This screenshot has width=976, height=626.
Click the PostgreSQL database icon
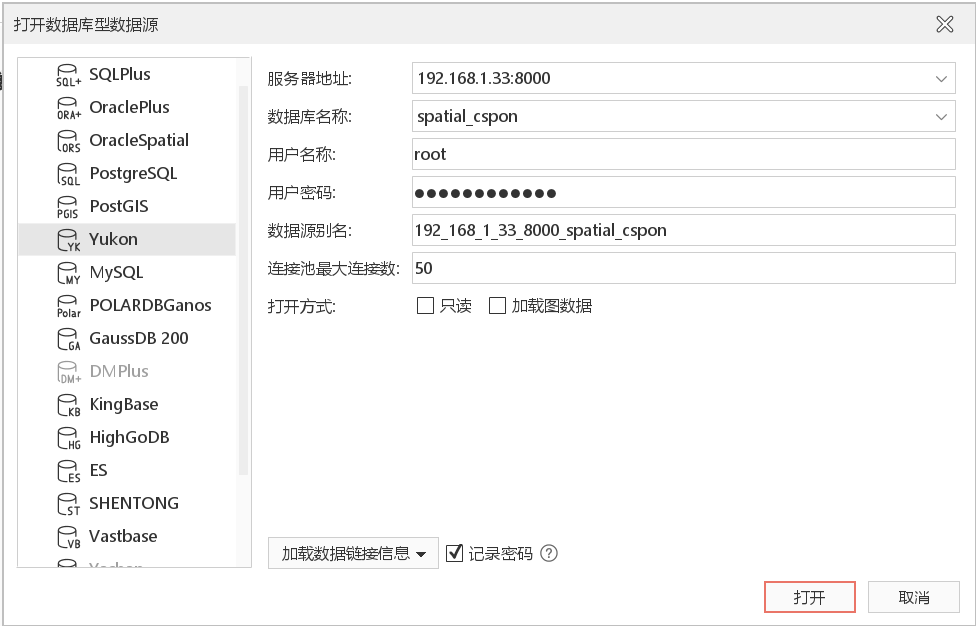[x=68, y=174]
